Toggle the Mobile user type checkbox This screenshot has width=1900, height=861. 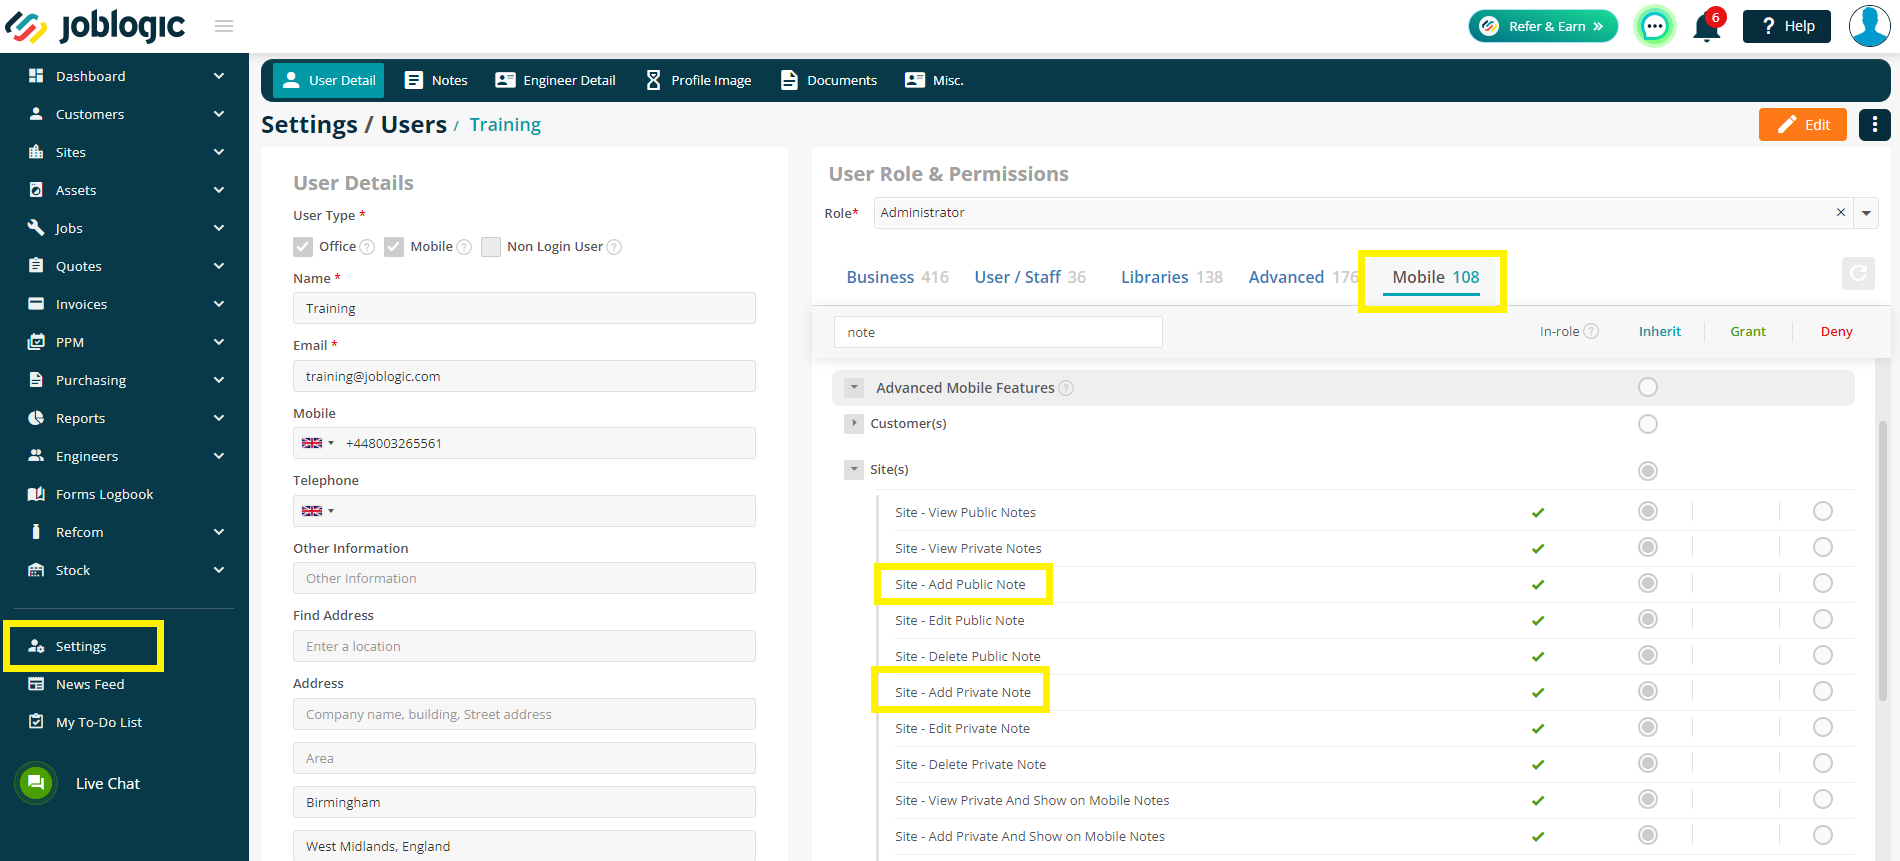point(394,247)
